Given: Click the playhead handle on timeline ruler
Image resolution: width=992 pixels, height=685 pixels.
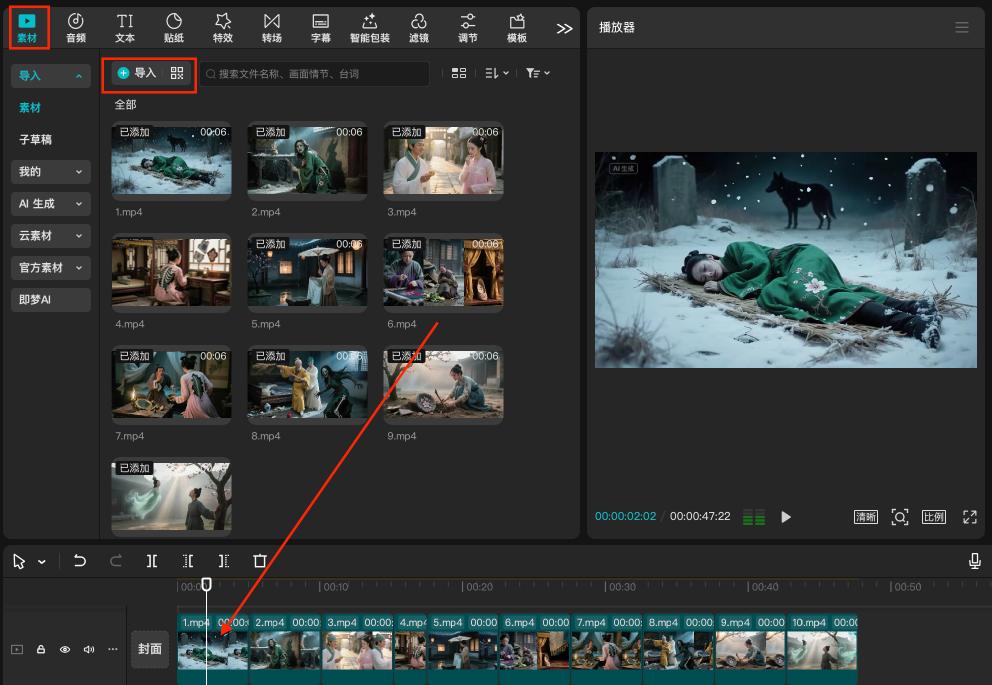Looking at the screenshot, I should (x=207, y=585).
